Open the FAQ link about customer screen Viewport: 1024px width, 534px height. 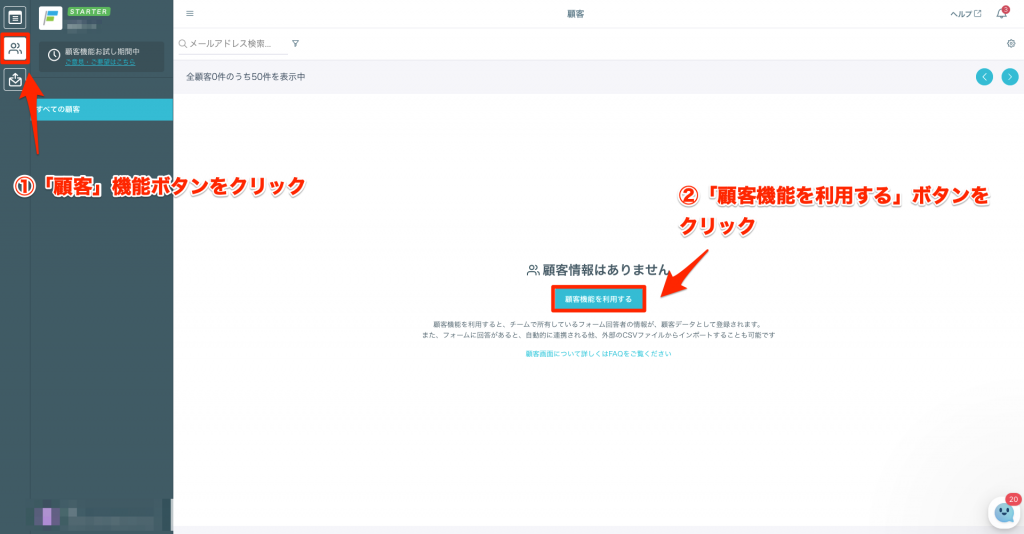coord(598,354)
